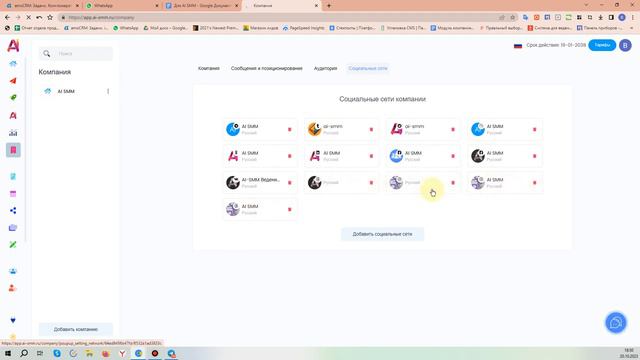This screenshot has width=640, height=360.
Task: Delete the last AI SMM account in bottom row
Action: click(290, 209)
